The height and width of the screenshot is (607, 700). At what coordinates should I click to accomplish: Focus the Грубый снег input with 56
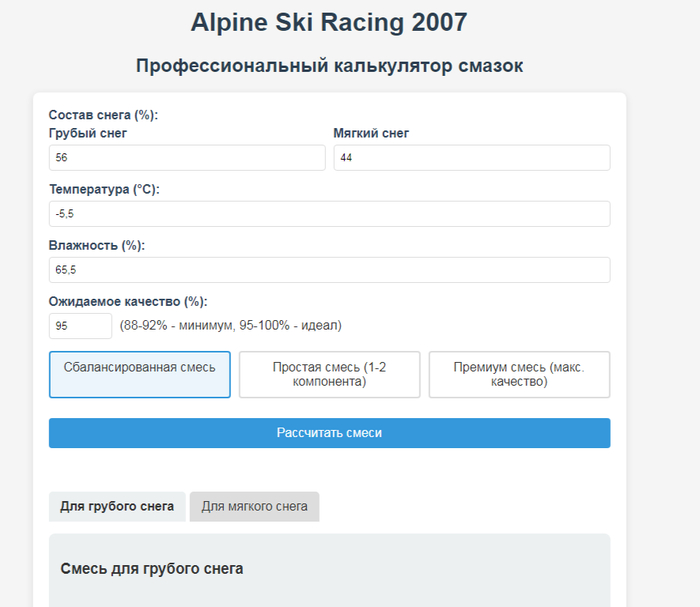187,158
